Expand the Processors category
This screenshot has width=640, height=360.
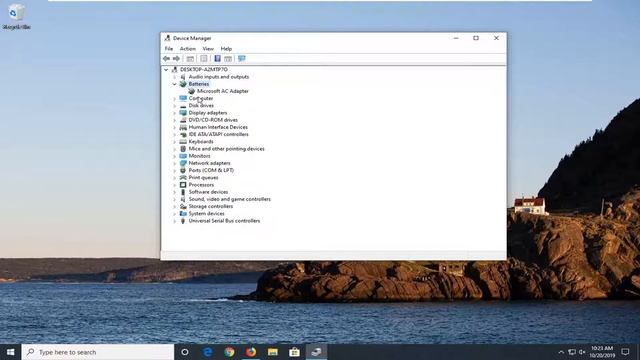175,185
